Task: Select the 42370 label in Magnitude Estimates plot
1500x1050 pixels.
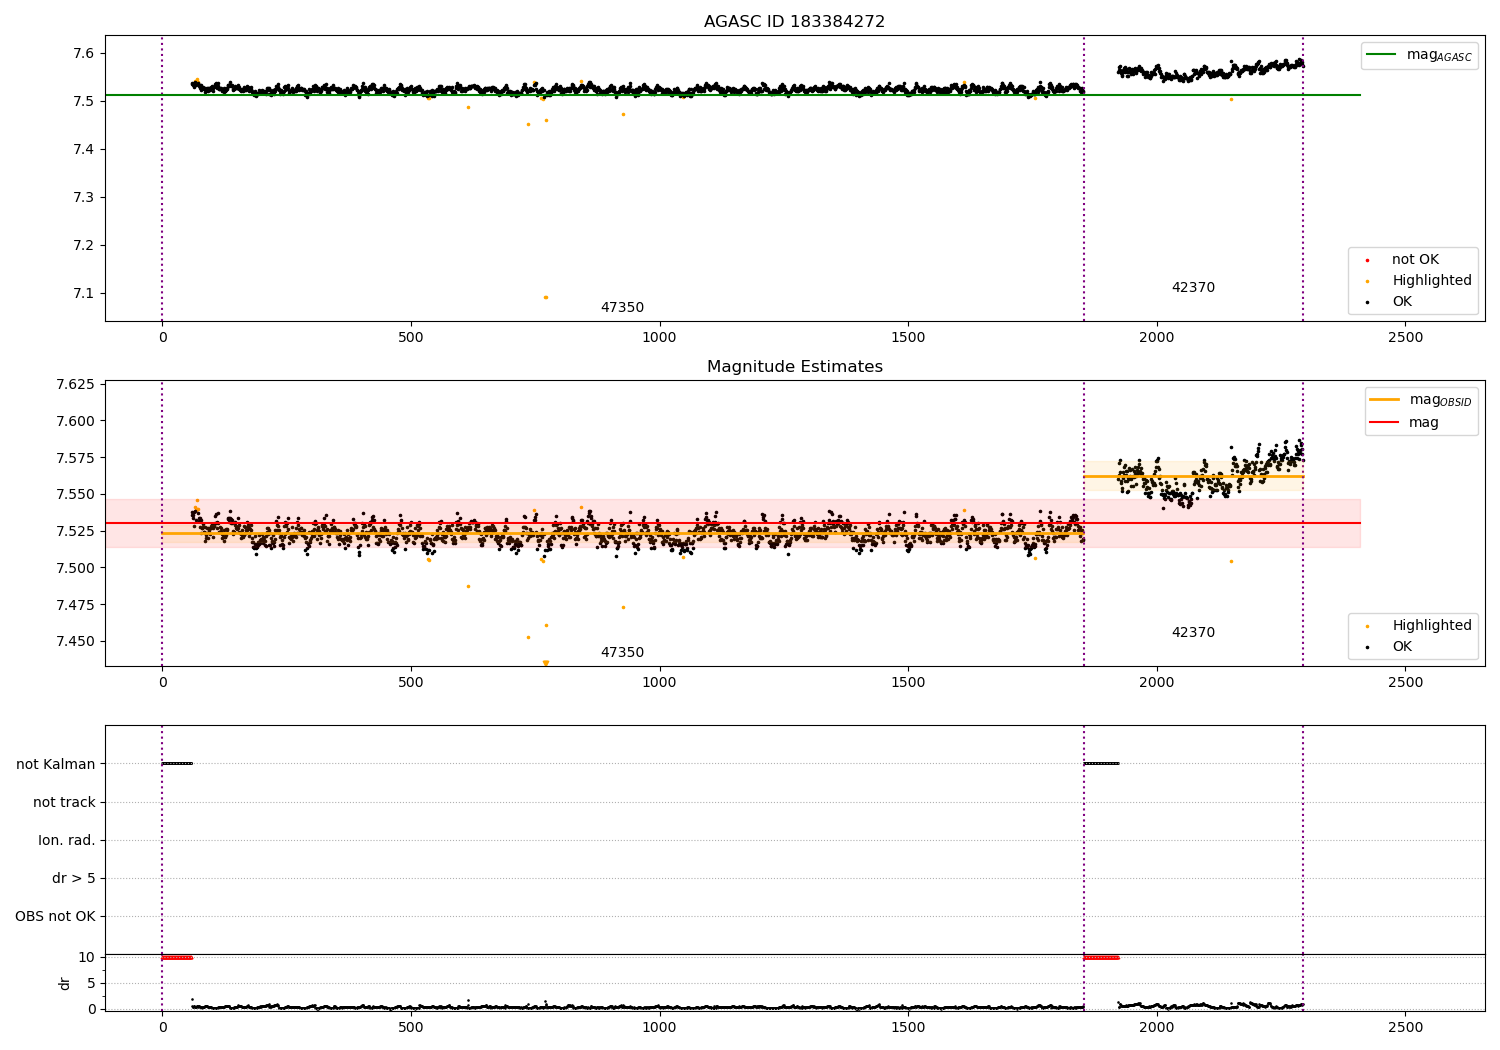Action: point(1193,633)
